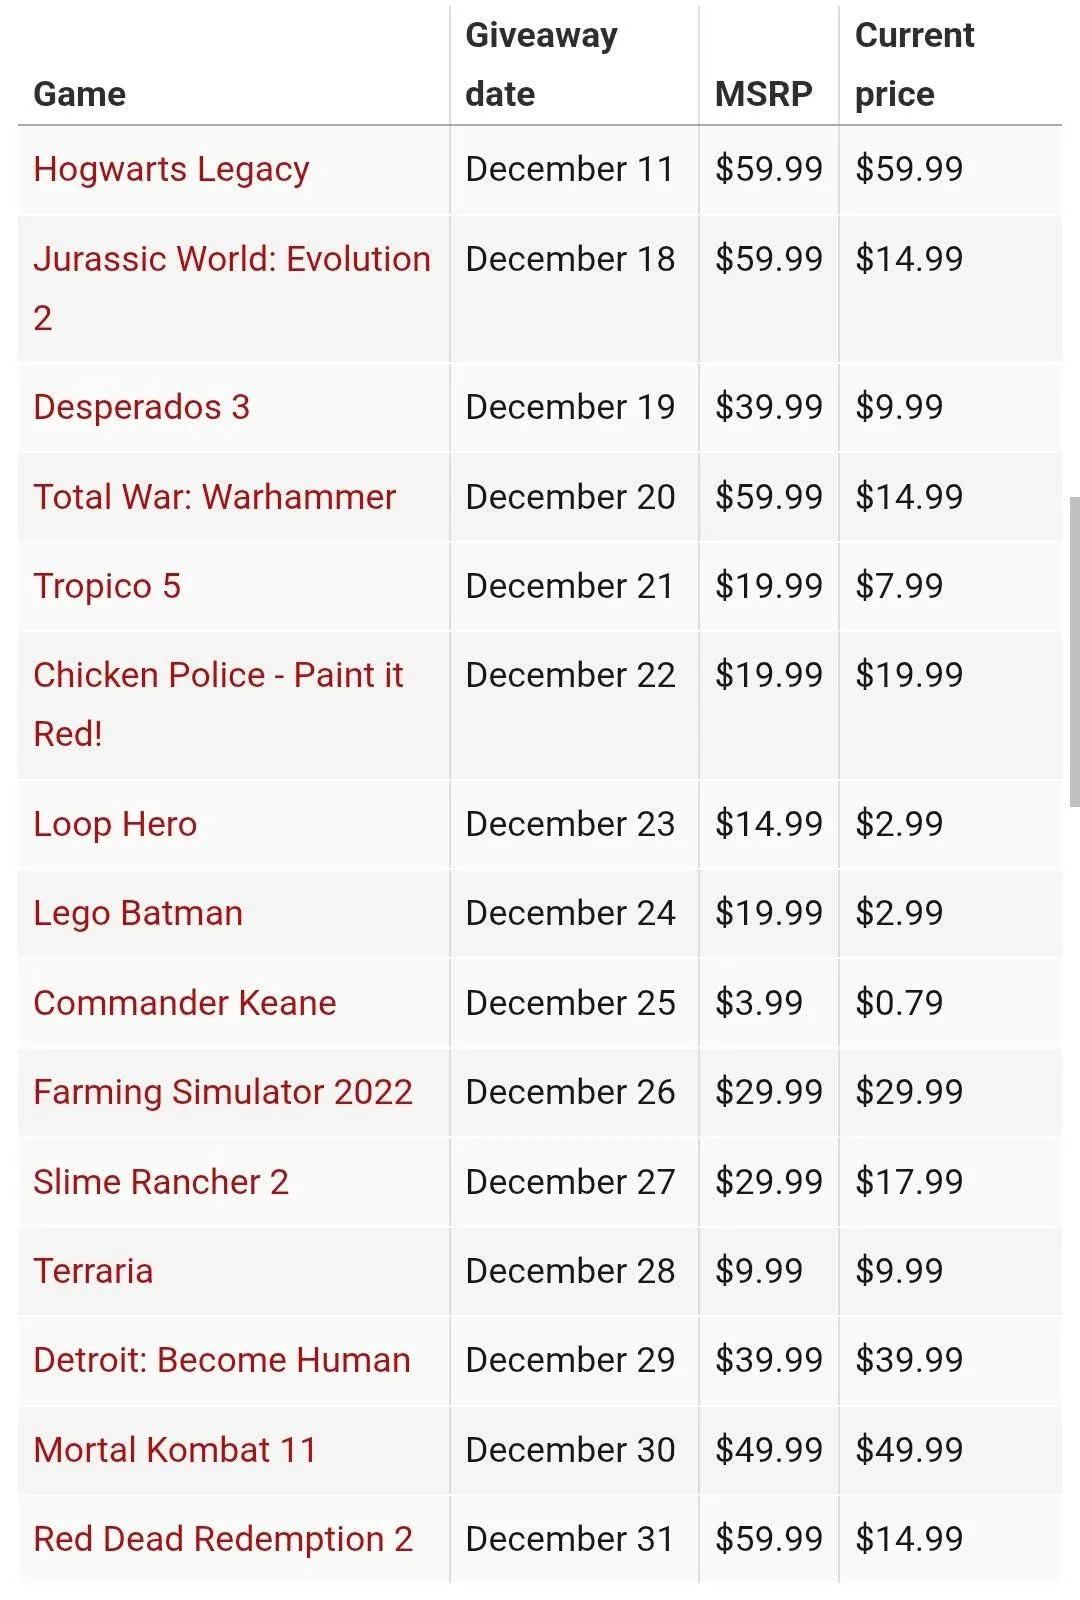The image size is (1080, 1600).
Task: Open the Loop Hero link
Action: tap(115, 824)
